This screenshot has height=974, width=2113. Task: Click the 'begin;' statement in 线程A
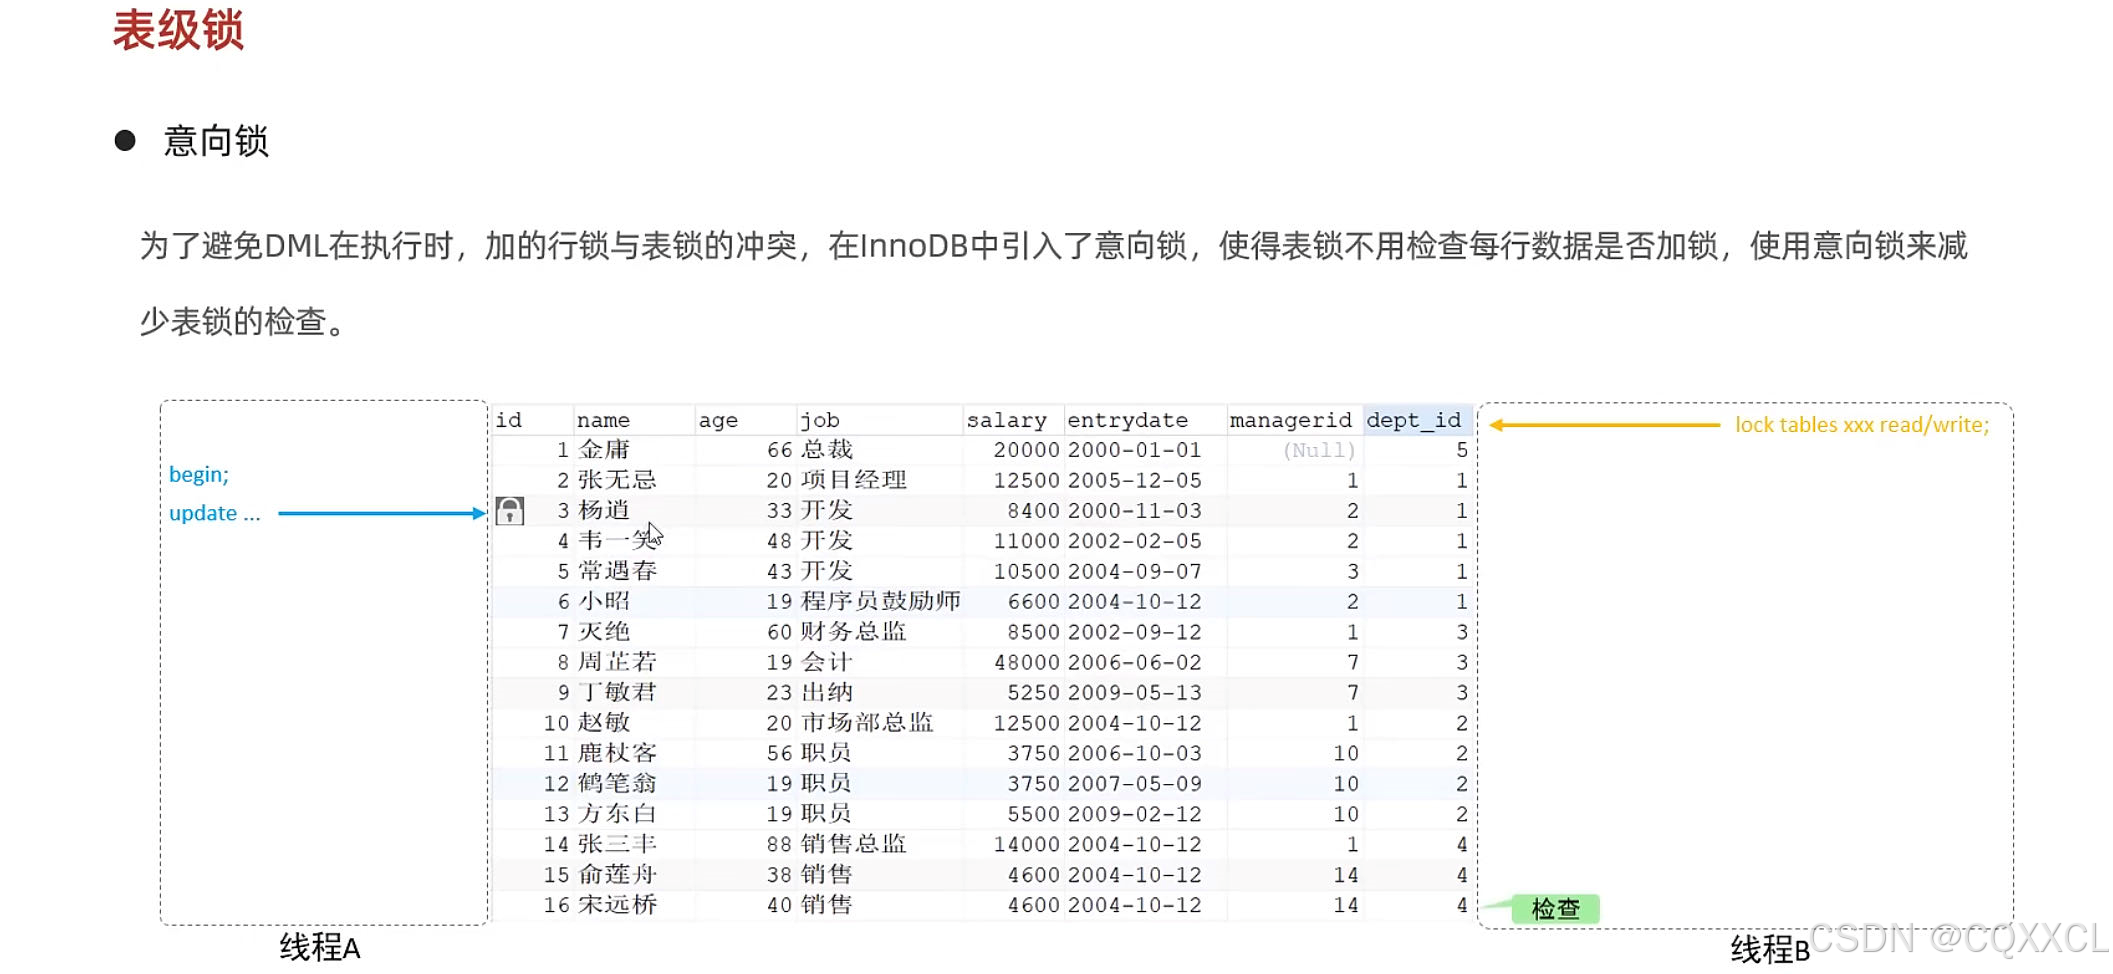[199, 474]
